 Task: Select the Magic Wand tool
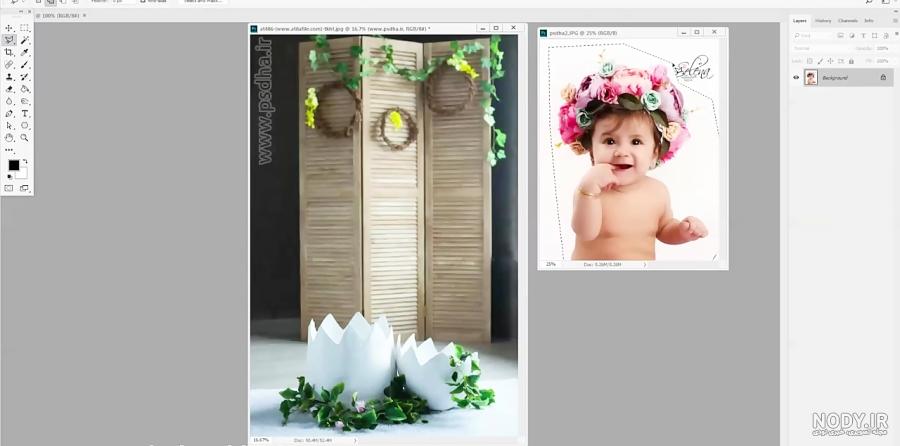tap(25, 40)
